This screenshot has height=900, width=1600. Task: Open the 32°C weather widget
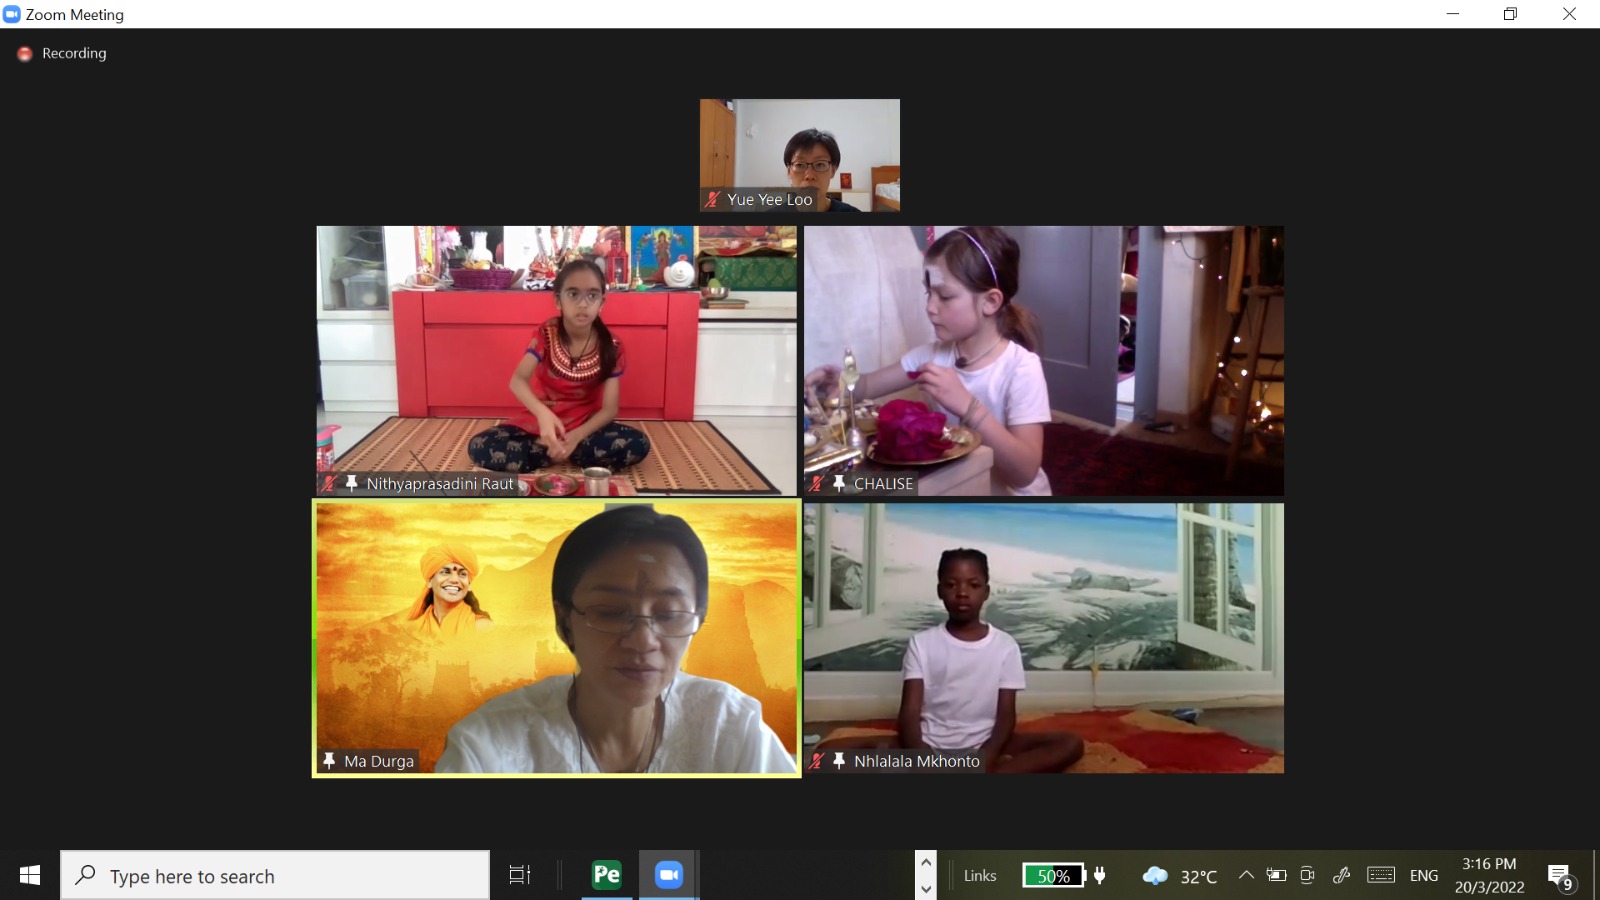(1180, 876)
